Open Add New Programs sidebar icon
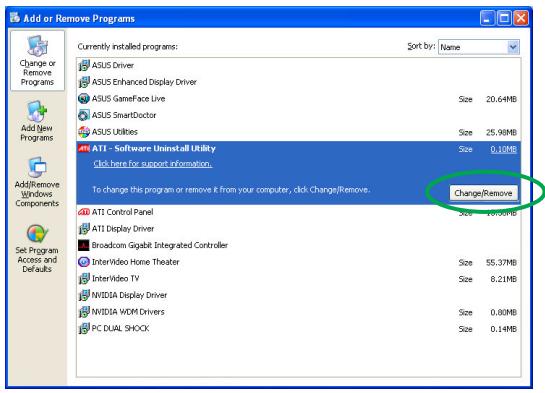Viewport: 545px width, 393px height. [x=37, y=111]
